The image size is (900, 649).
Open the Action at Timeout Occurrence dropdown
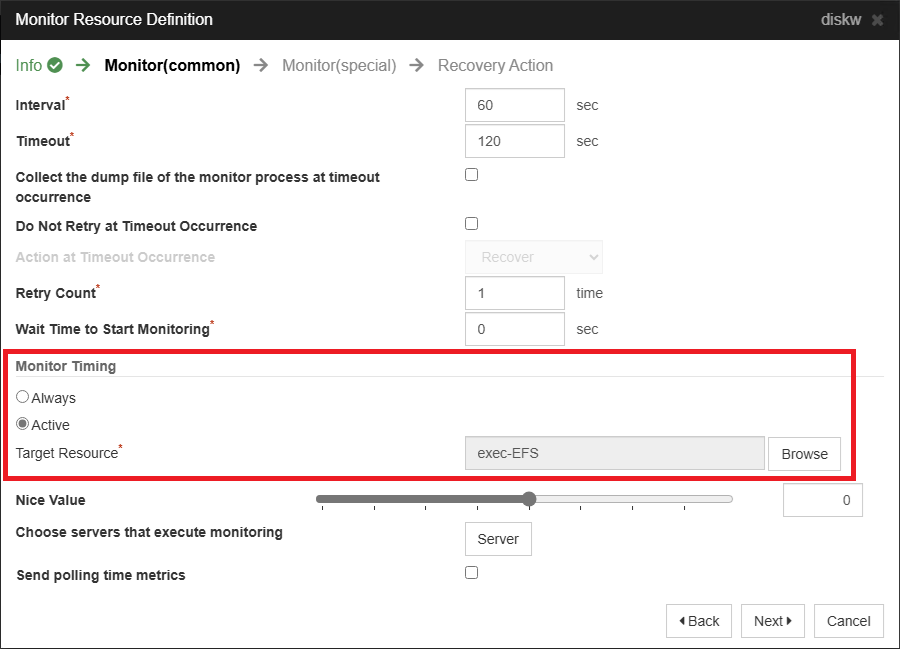coord(533,257)
